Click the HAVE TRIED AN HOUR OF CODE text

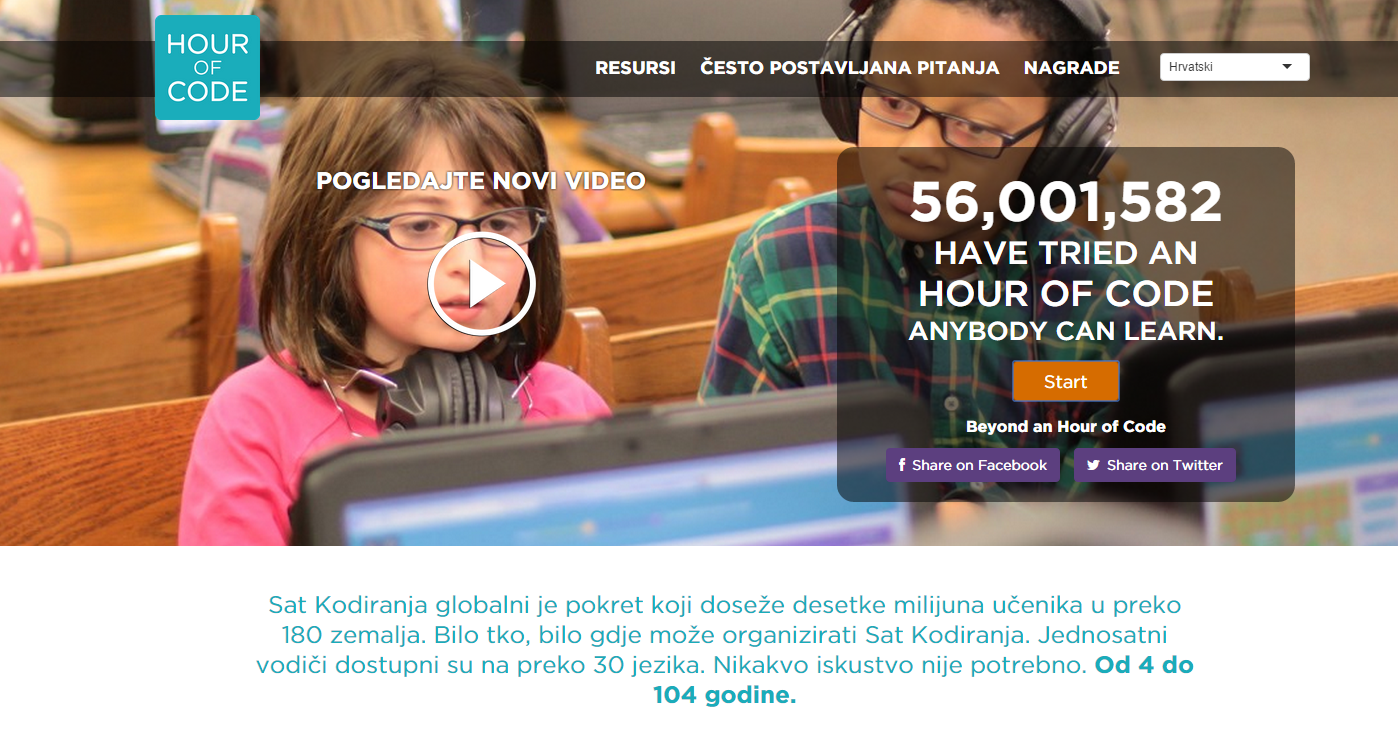pyautogui.click(x=1066, y=273)
